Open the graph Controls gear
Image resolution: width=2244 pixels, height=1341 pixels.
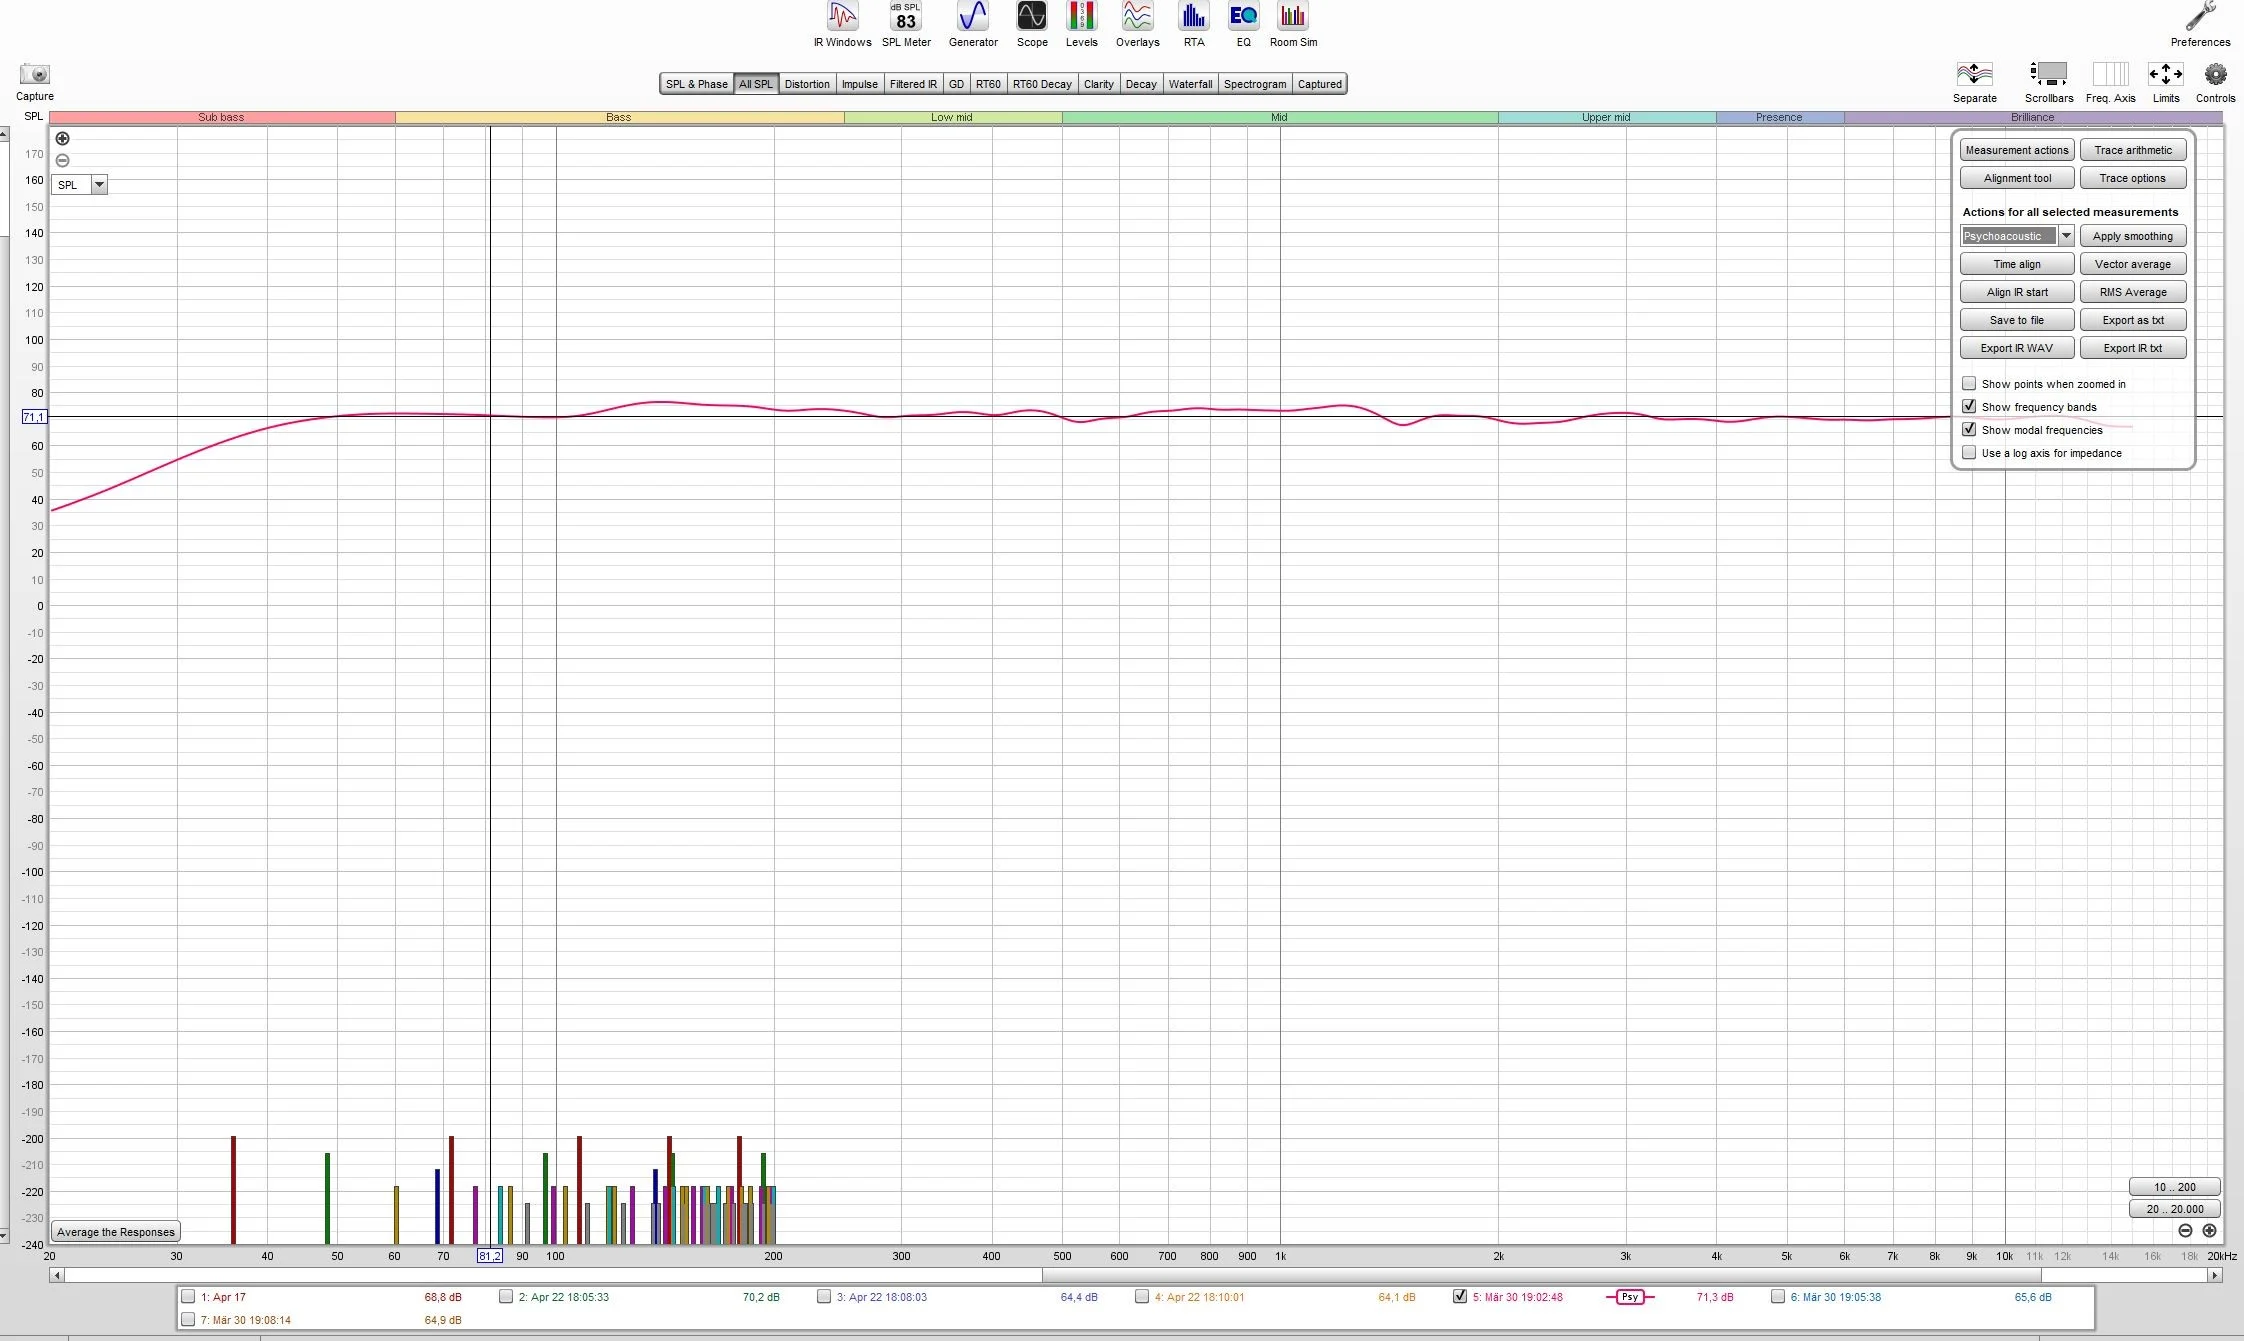point(2215,82)
